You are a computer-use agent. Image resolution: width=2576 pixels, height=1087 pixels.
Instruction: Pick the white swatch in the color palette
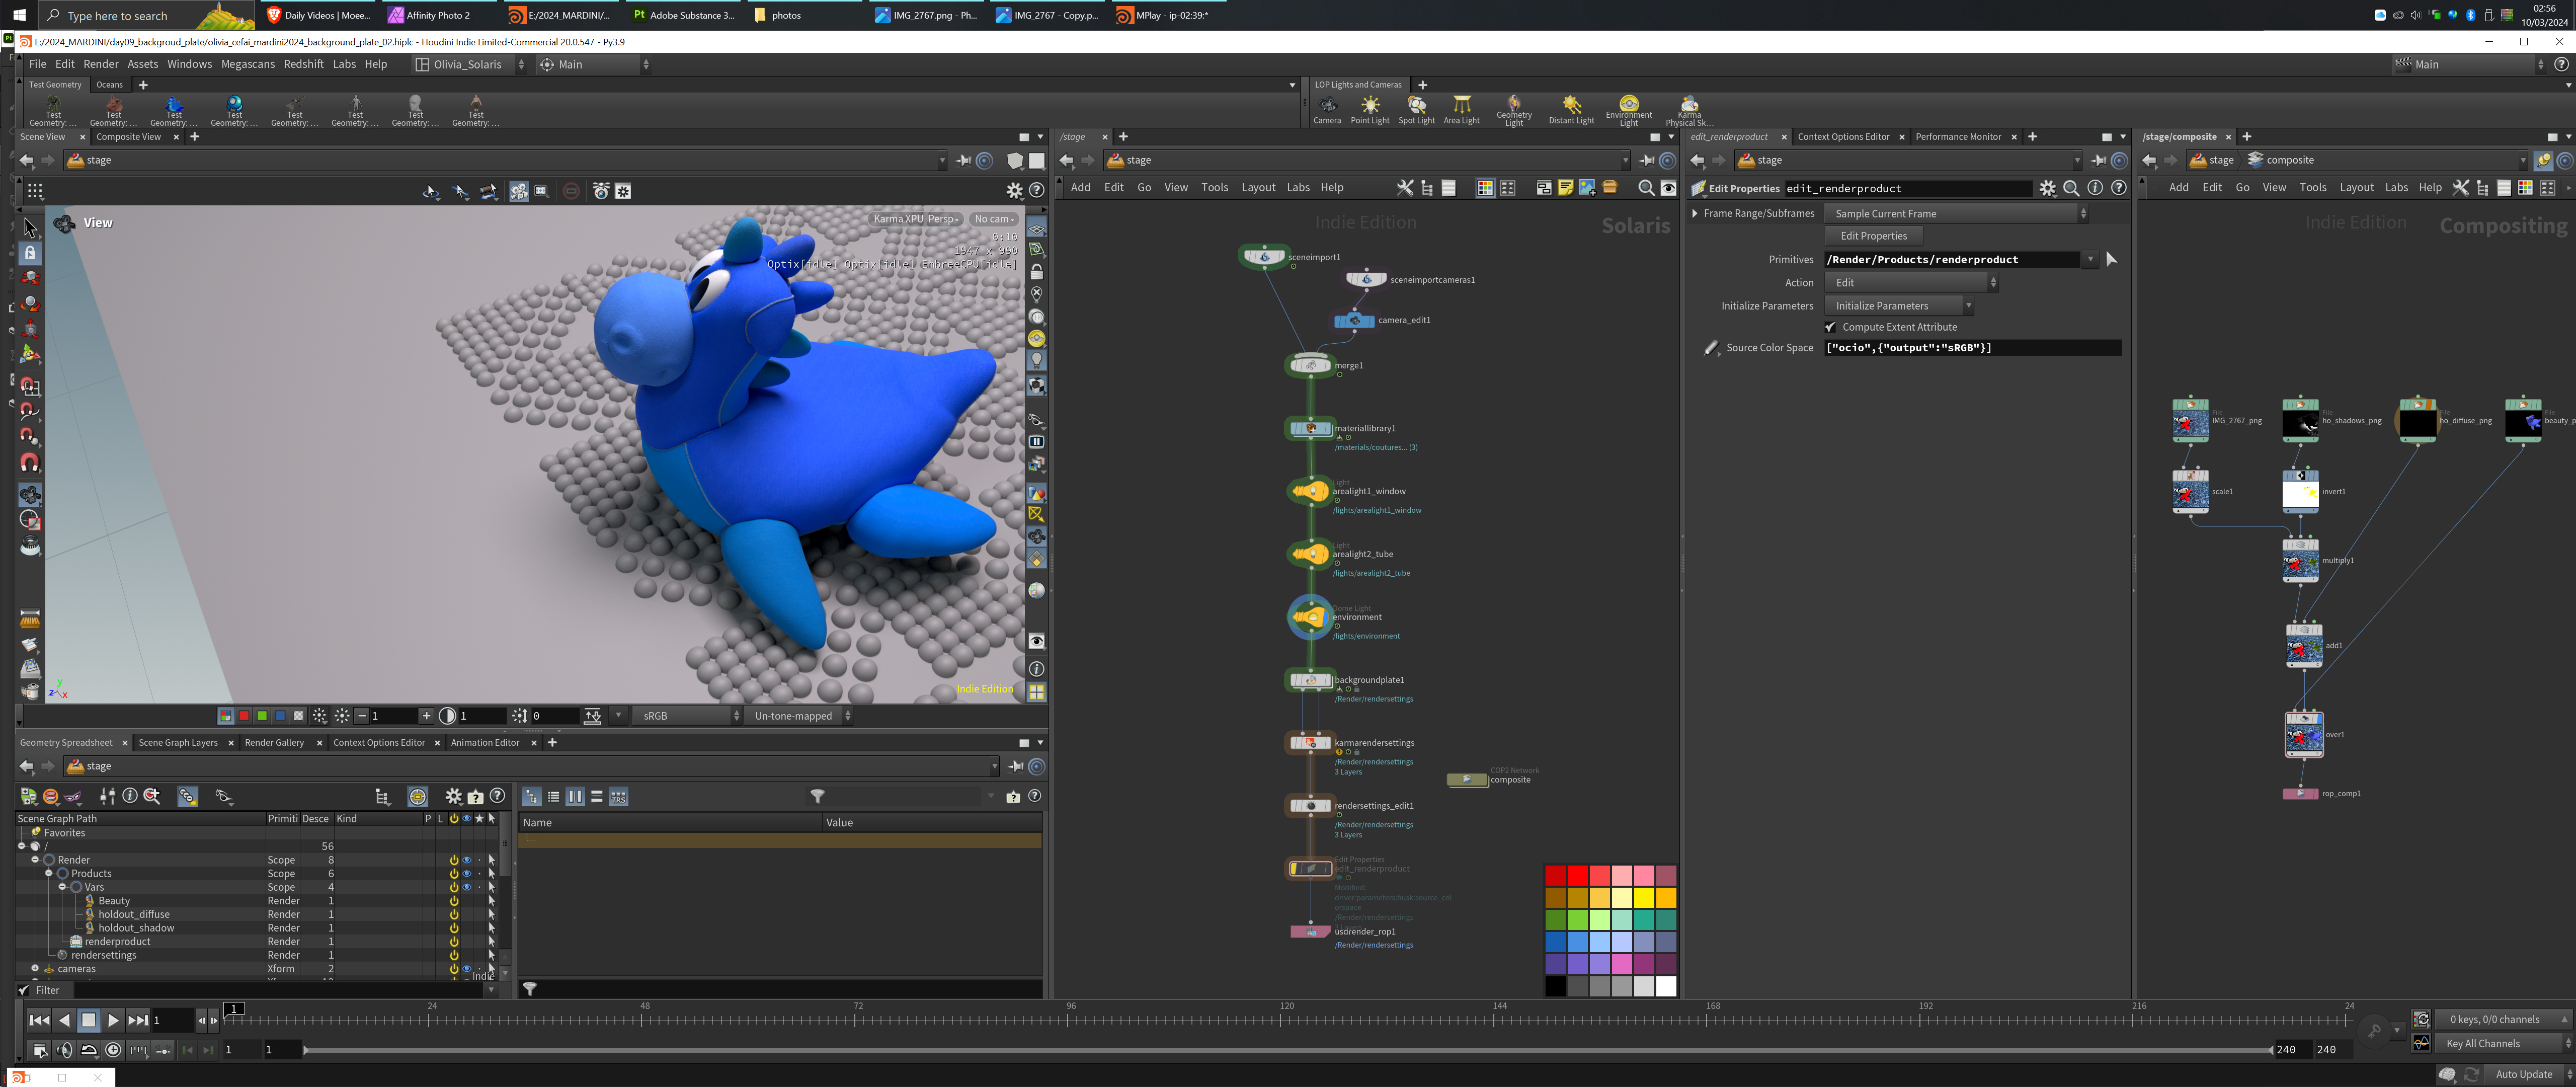tap(1666, 987)
